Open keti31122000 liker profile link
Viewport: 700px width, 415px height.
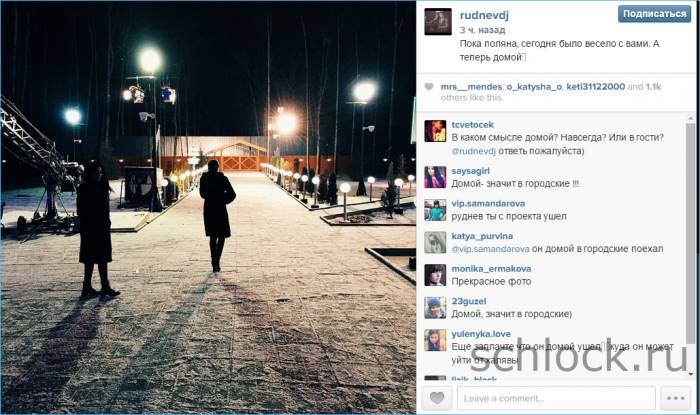coord(596,87)
